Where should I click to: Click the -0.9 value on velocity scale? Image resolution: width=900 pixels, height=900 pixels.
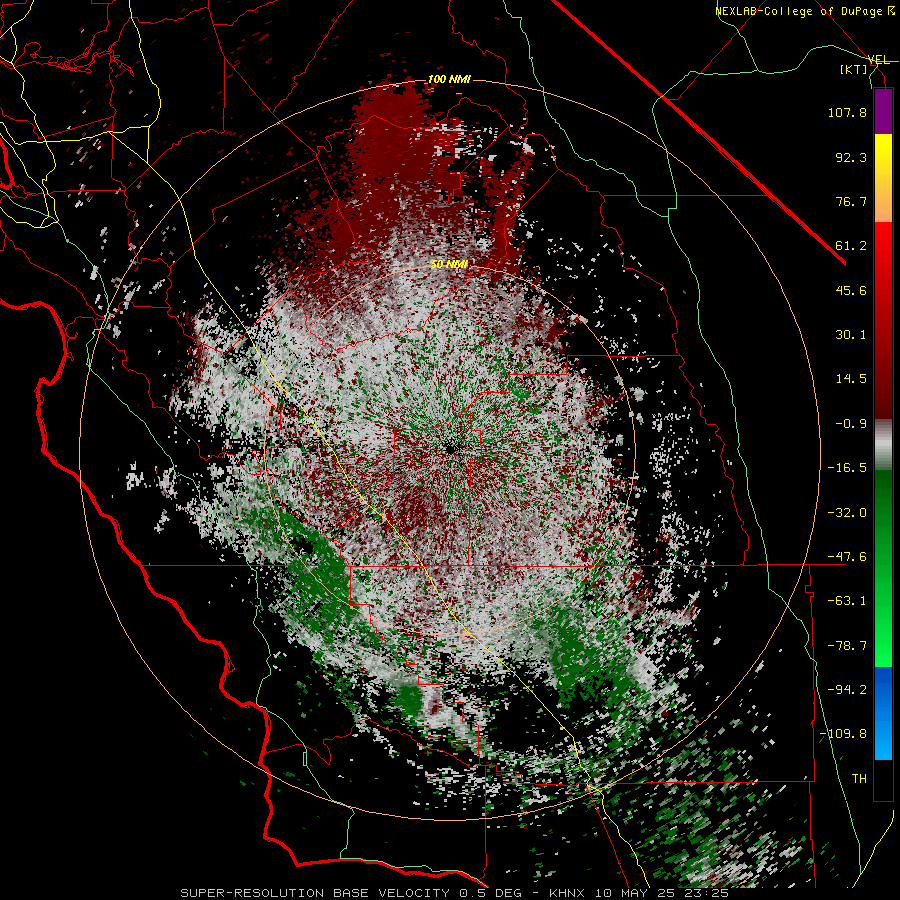coord(851,424)
